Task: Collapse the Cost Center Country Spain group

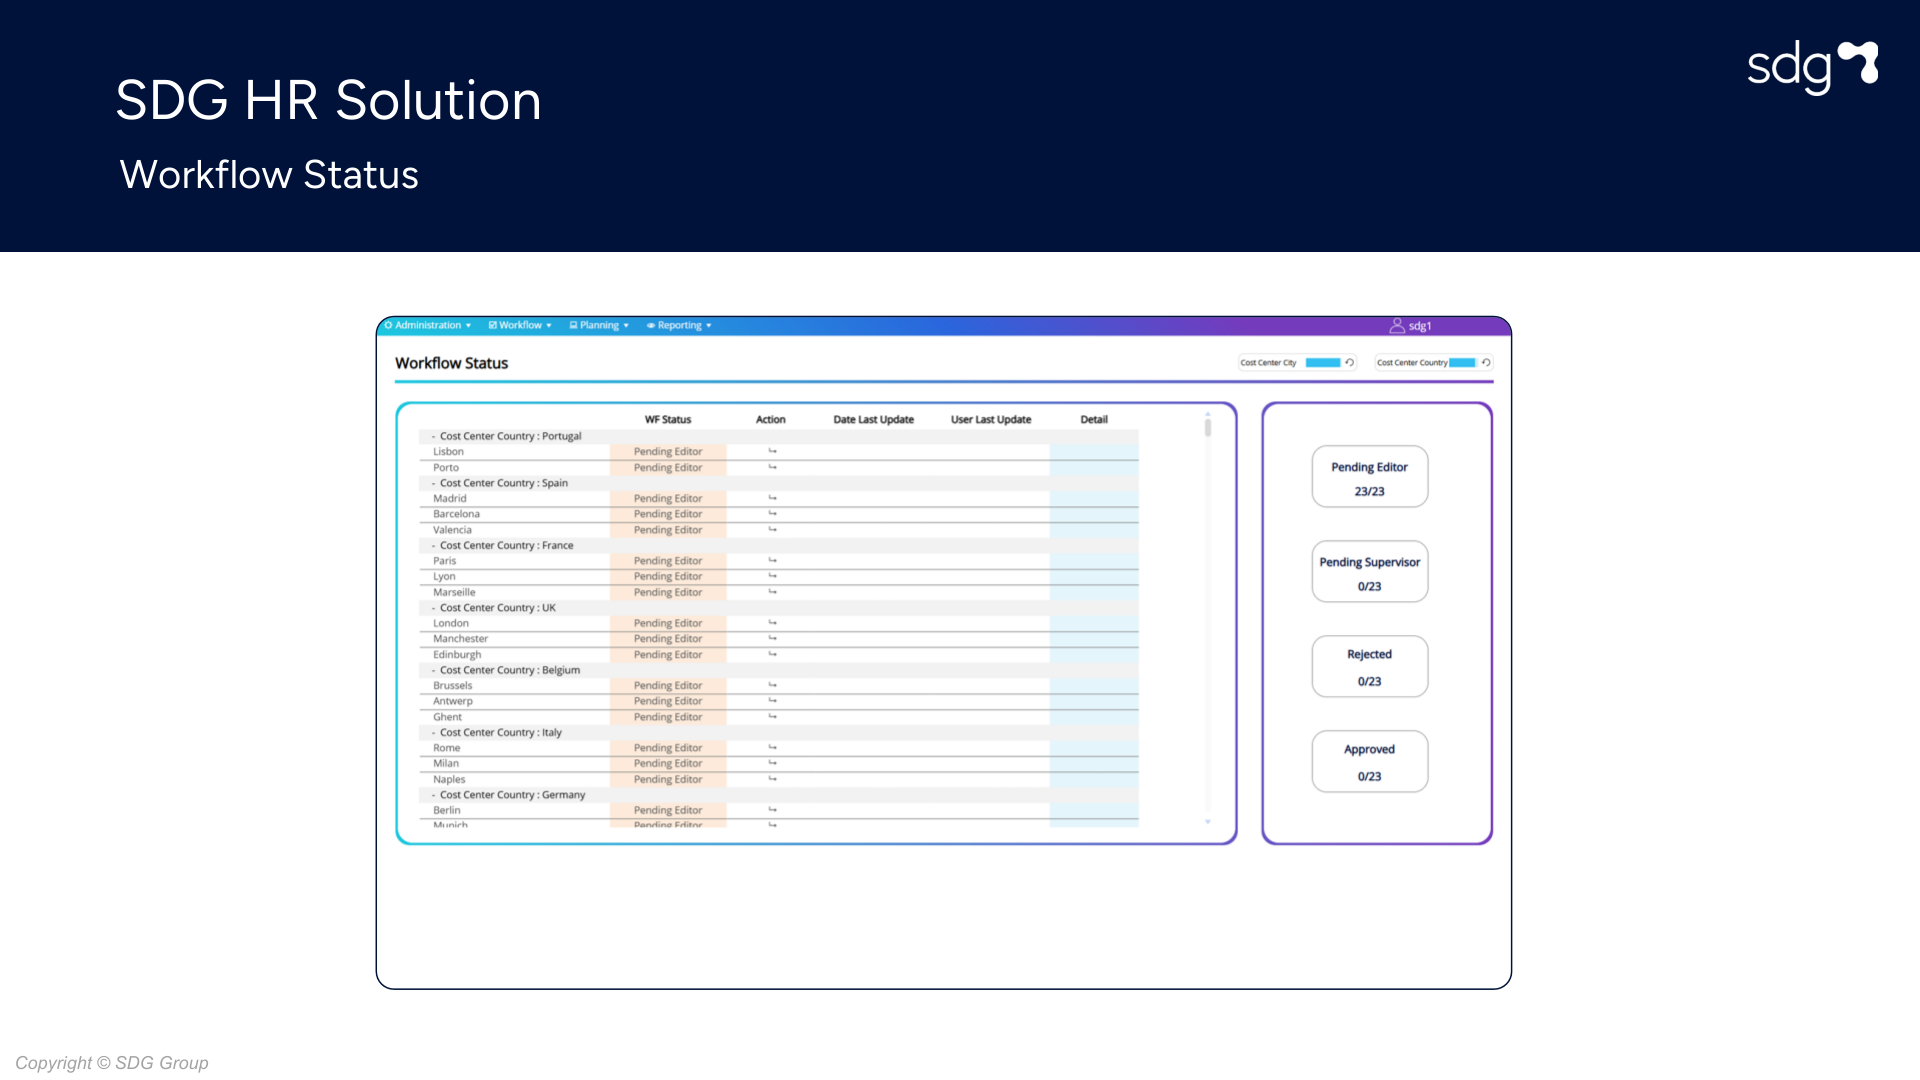Action: click(434, 483)
